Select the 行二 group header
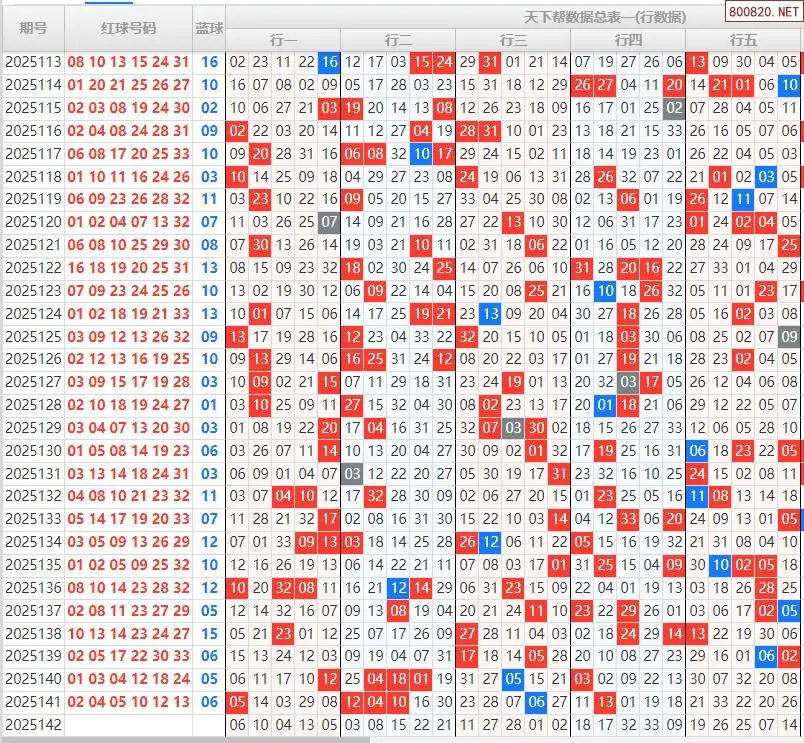 [x=398, y=40]
